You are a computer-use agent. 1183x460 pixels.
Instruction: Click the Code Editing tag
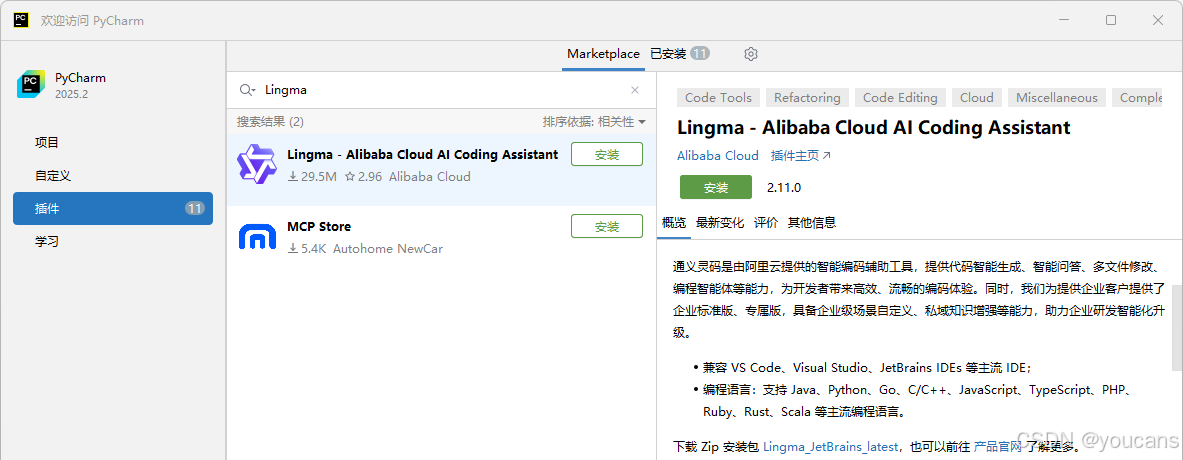point(900,97)
